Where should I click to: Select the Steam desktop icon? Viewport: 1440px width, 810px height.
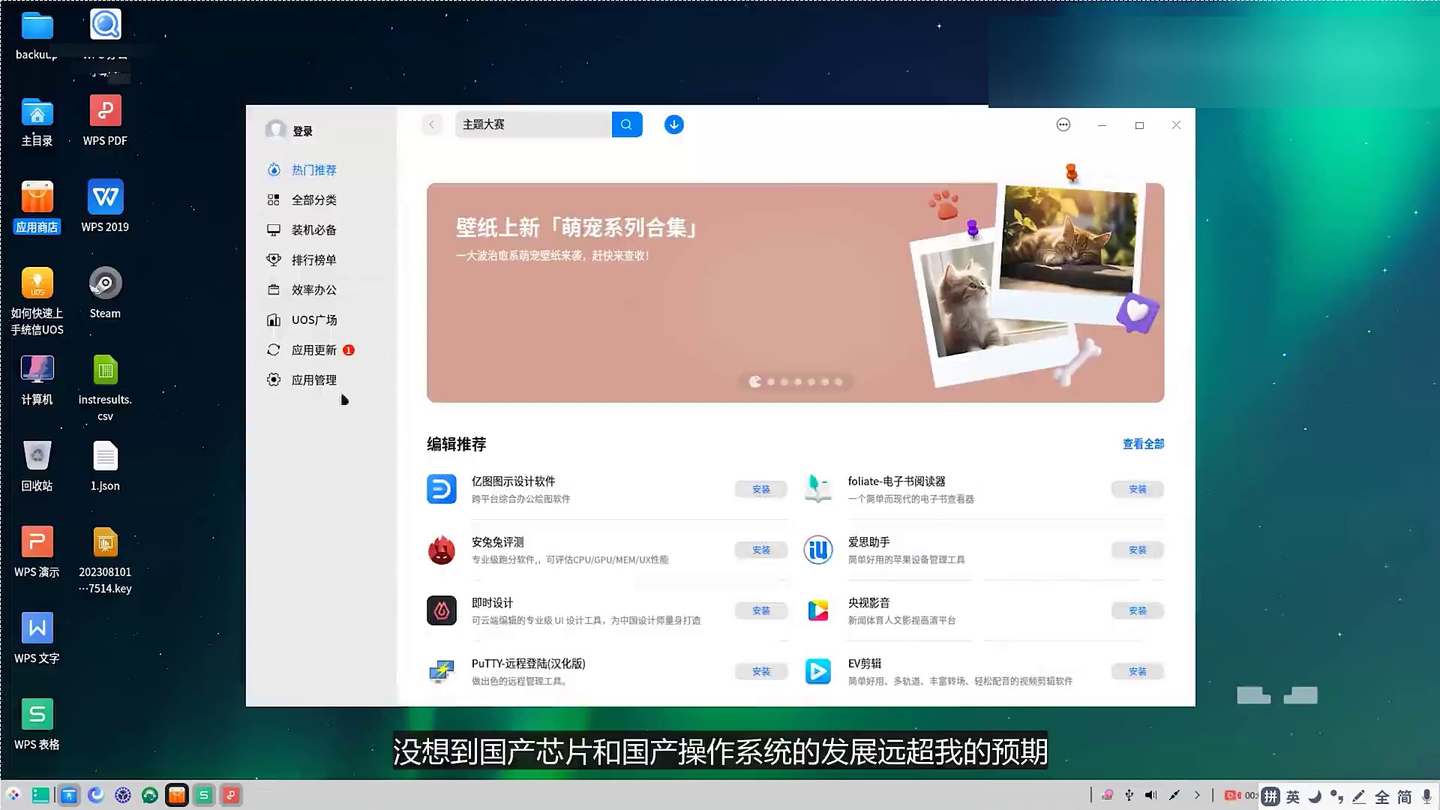pyautogui.click(x=105, y=284)
